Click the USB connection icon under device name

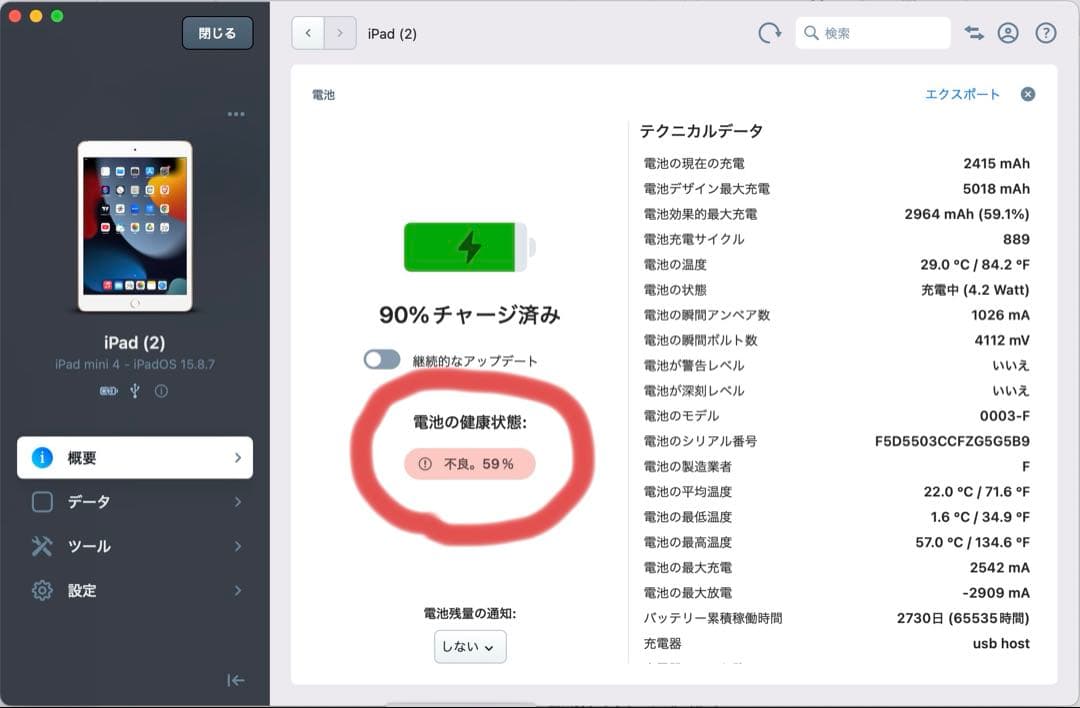pos(135,391)
